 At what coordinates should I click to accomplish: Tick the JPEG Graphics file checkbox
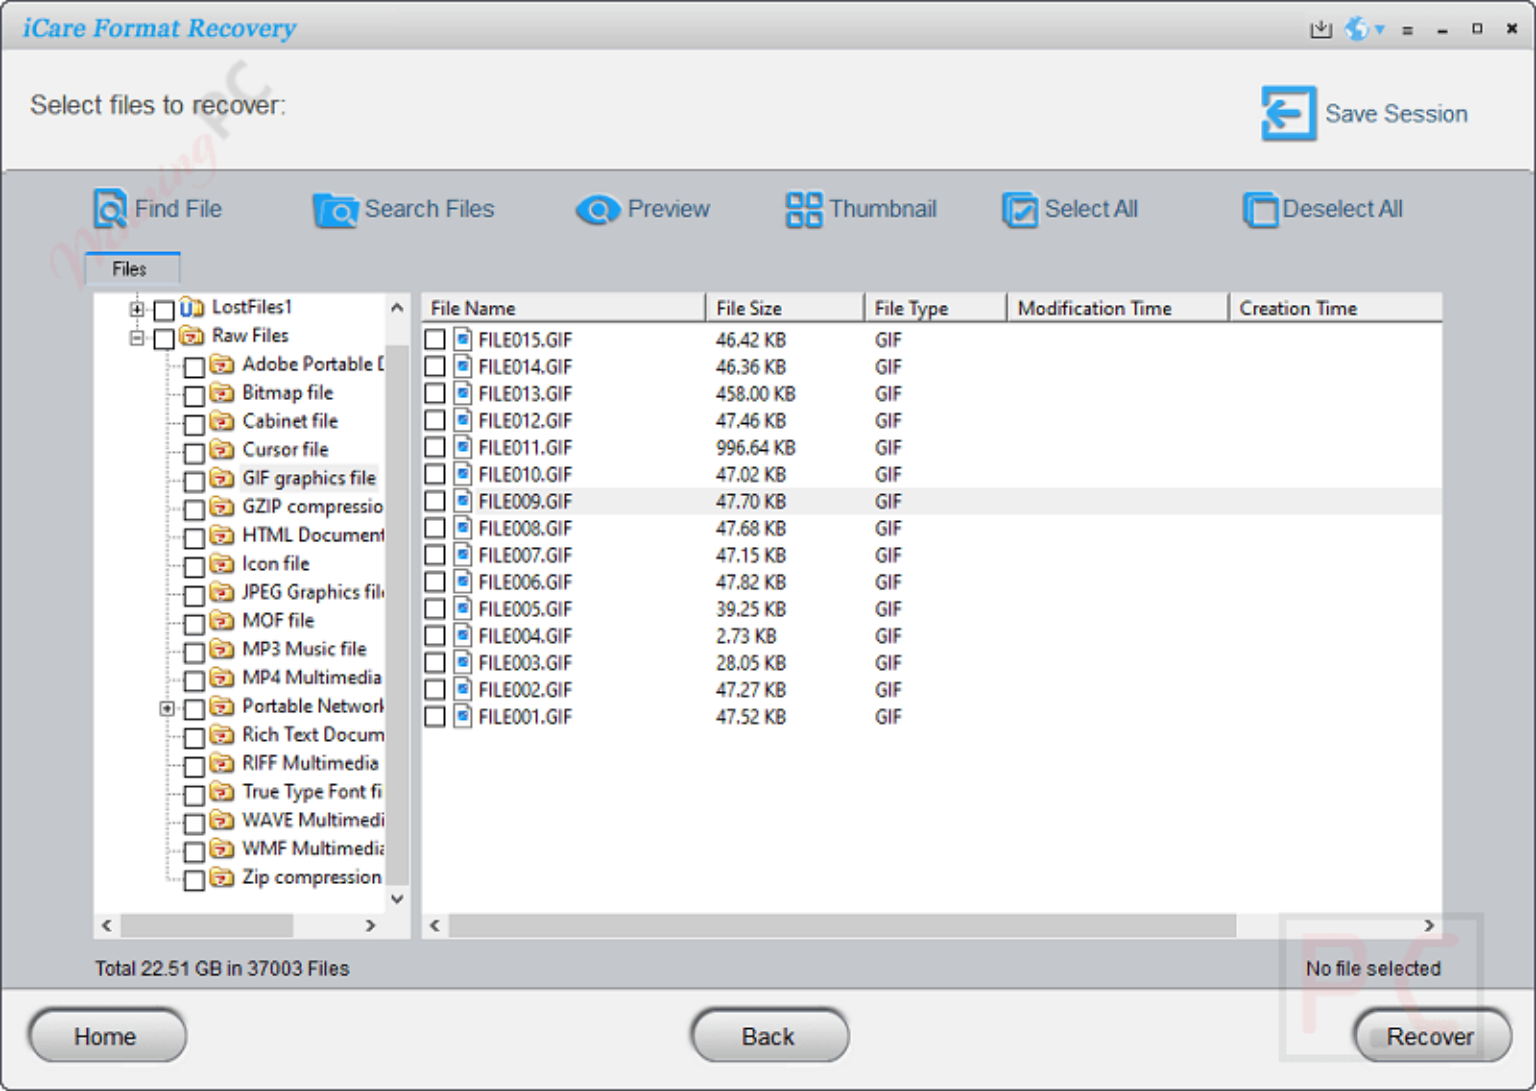[195, 595]
